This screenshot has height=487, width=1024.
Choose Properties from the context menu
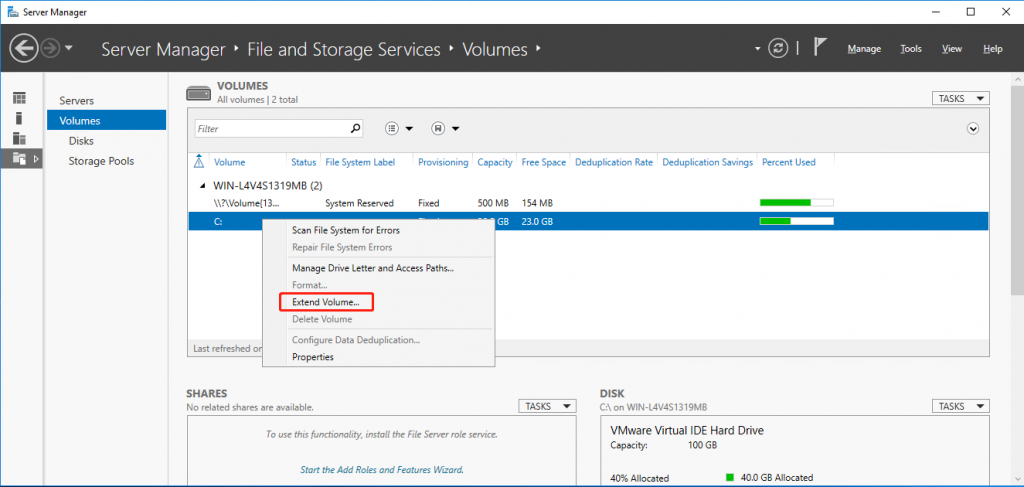point(313,357)
